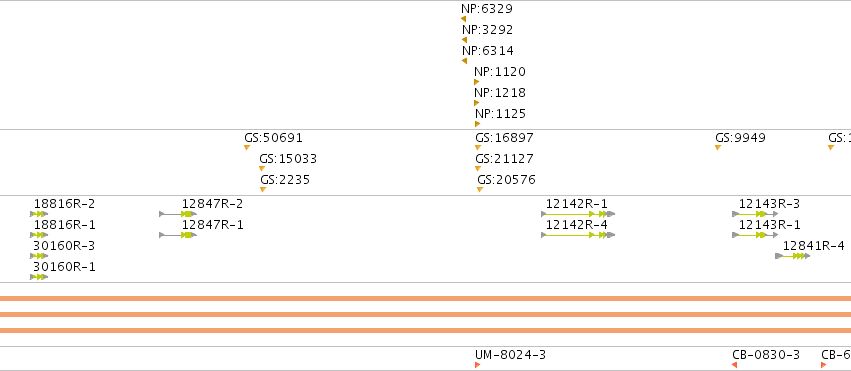Screen dimensions: 851x371
Task: Select the 30160R-1 transcript glyph
Action: pos(39,277)
